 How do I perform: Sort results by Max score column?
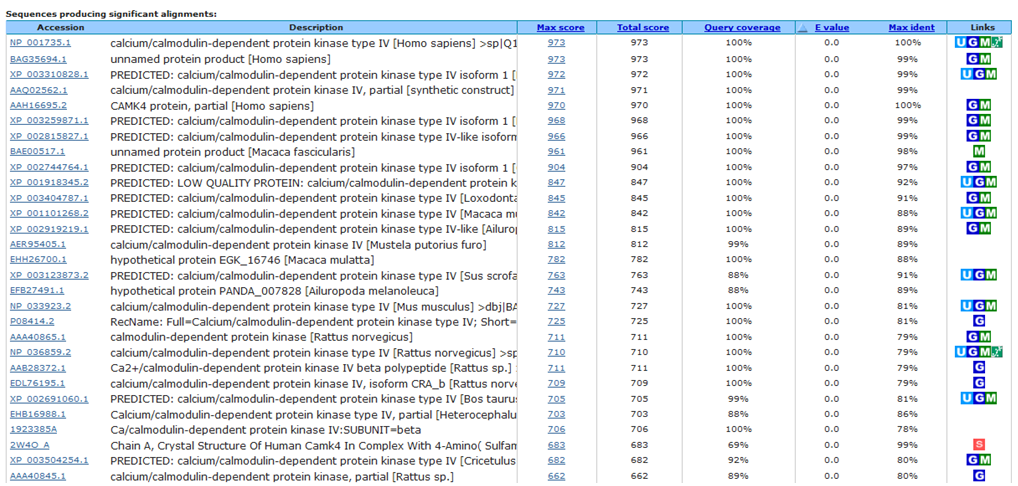[560, 27]
